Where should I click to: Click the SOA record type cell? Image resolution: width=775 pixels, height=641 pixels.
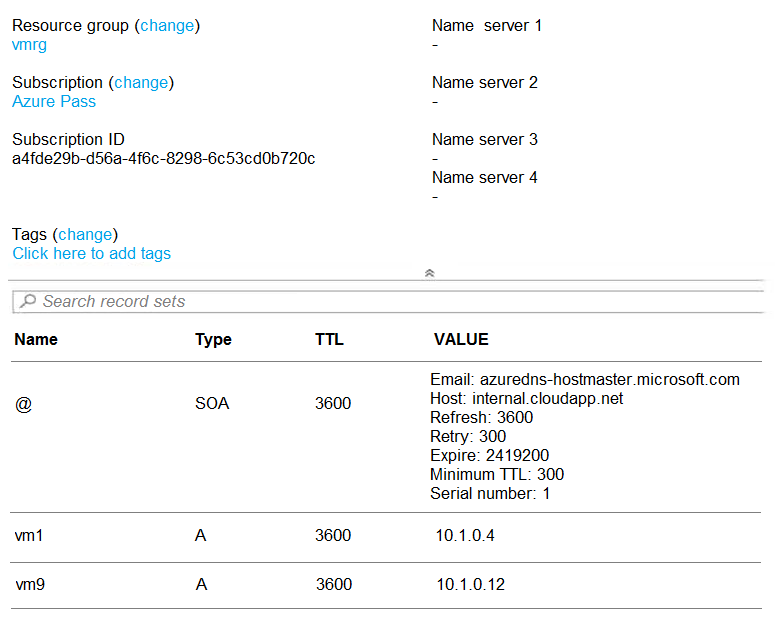point(212,403)
